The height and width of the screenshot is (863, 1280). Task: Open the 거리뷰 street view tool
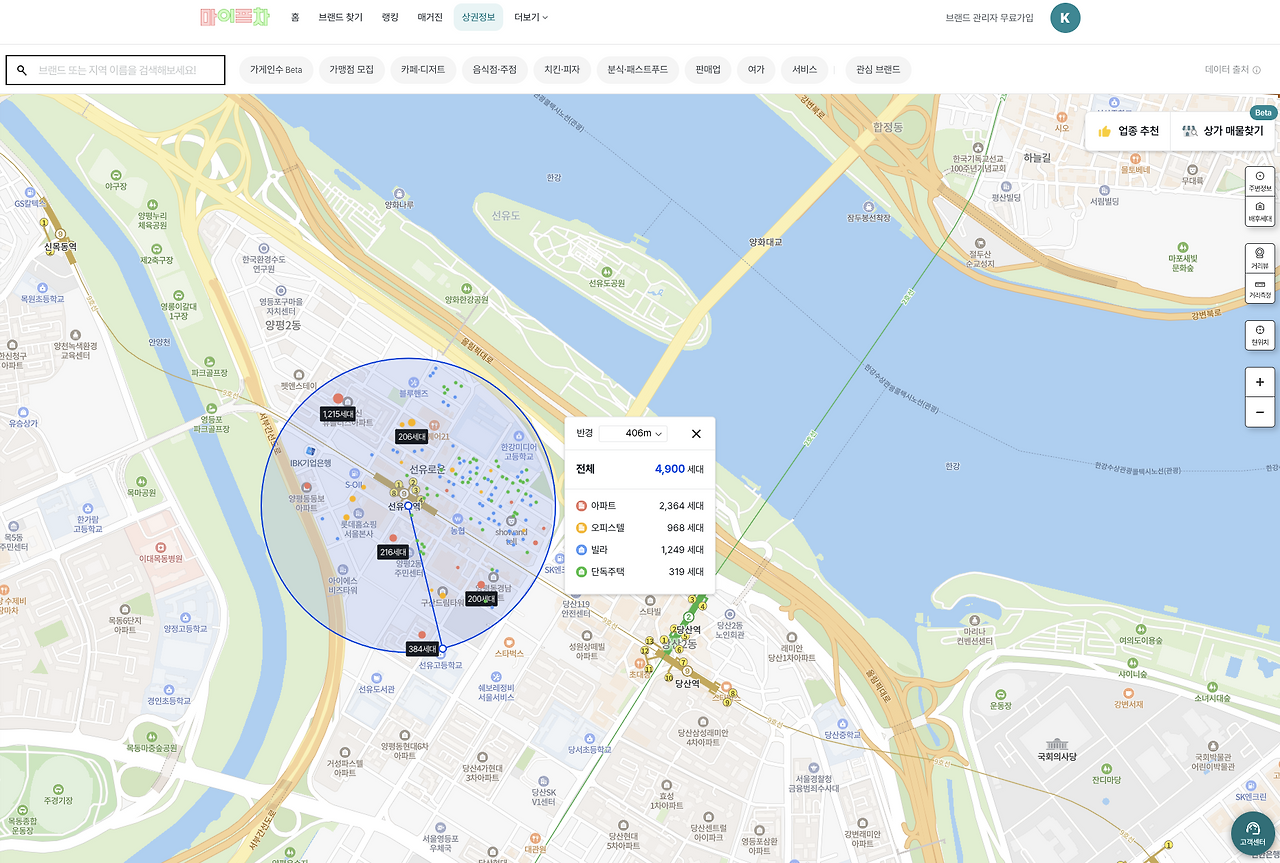(1259, 259)
